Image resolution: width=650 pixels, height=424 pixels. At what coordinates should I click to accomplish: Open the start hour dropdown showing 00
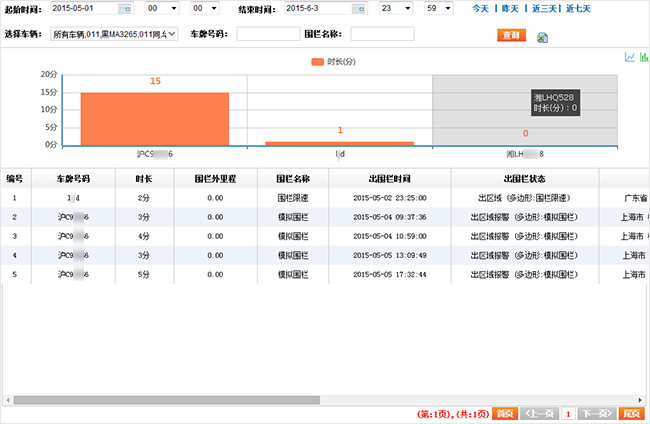pyautogui.click(x=162, y=8)
